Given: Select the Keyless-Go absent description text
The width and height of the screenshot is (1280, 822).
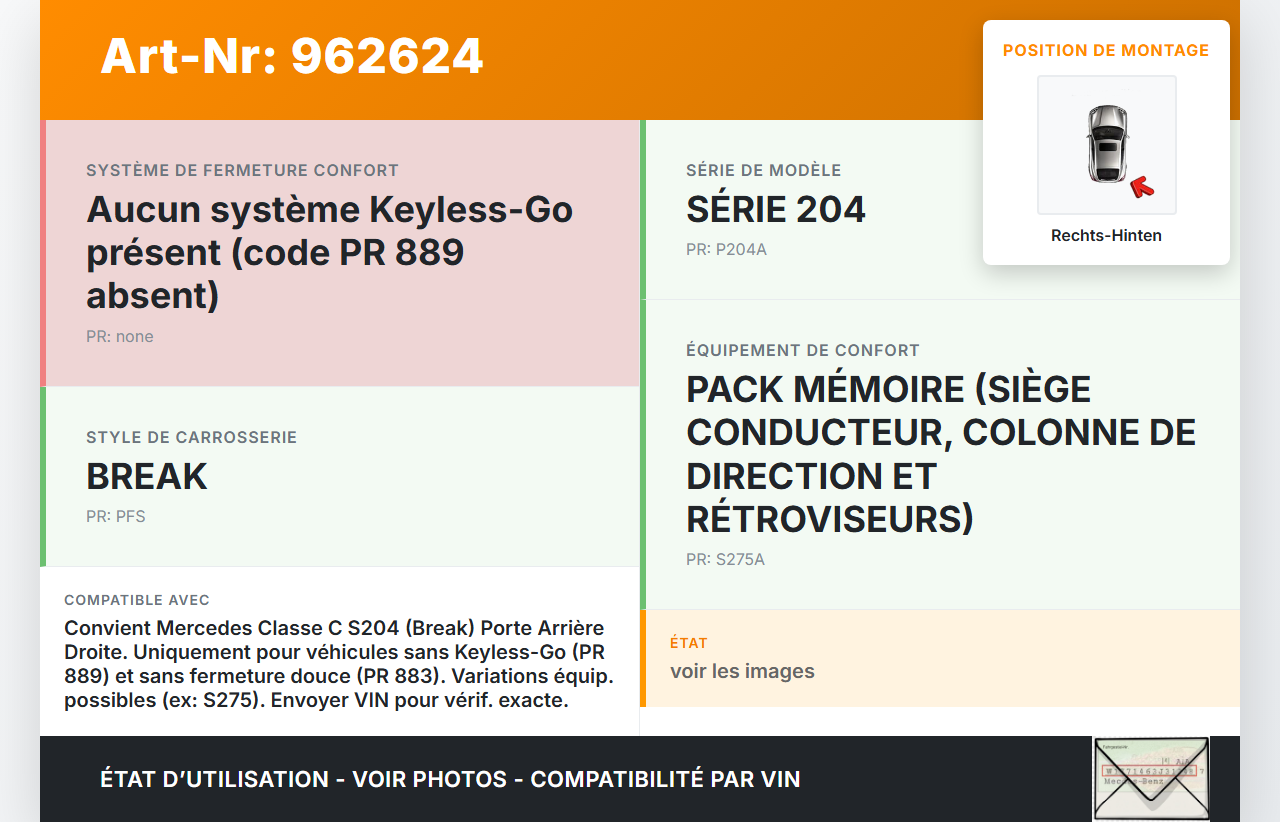Looking at the screenshot, I should (330, 252).
